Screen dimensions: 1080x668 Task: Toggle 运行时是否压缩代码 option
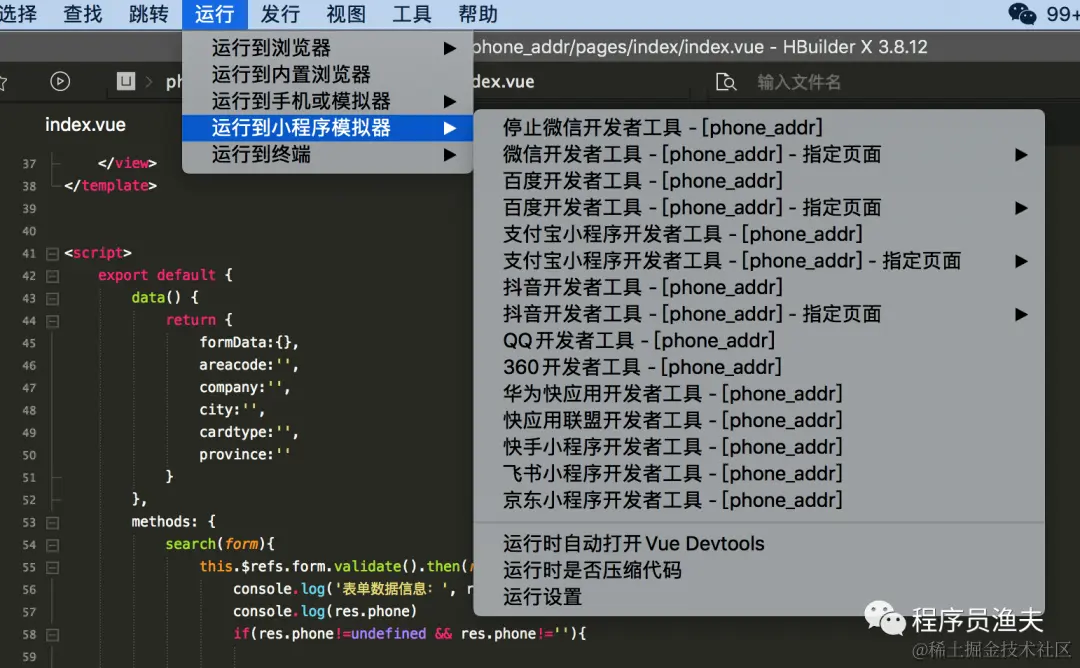759,570
